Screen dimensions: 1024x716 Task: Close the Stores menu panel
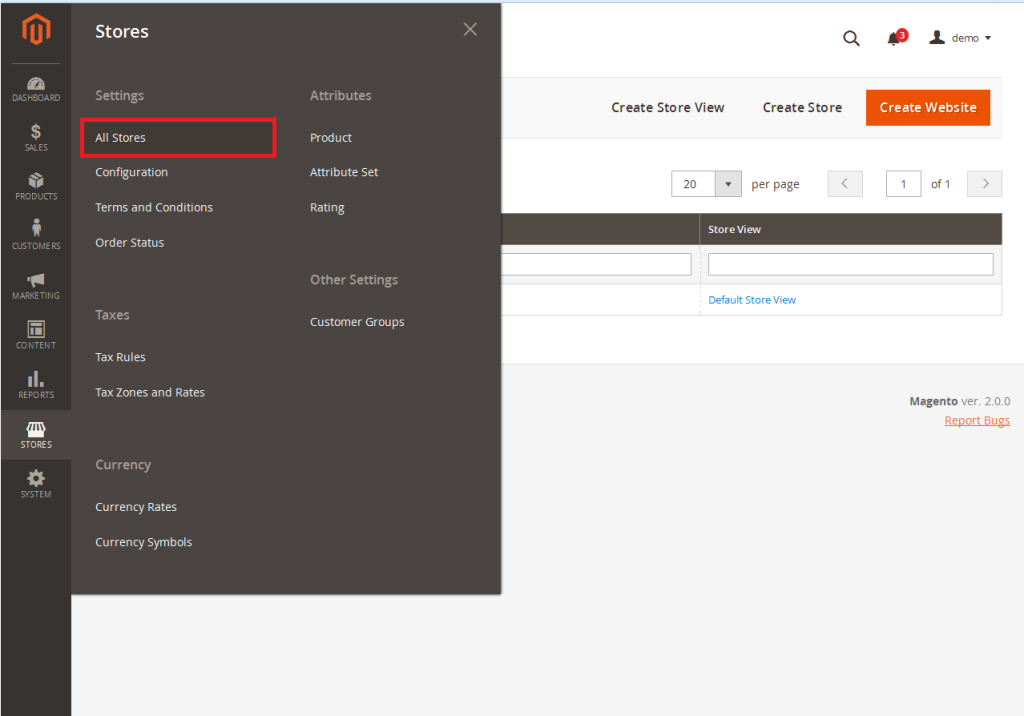[x=470, y=30]
